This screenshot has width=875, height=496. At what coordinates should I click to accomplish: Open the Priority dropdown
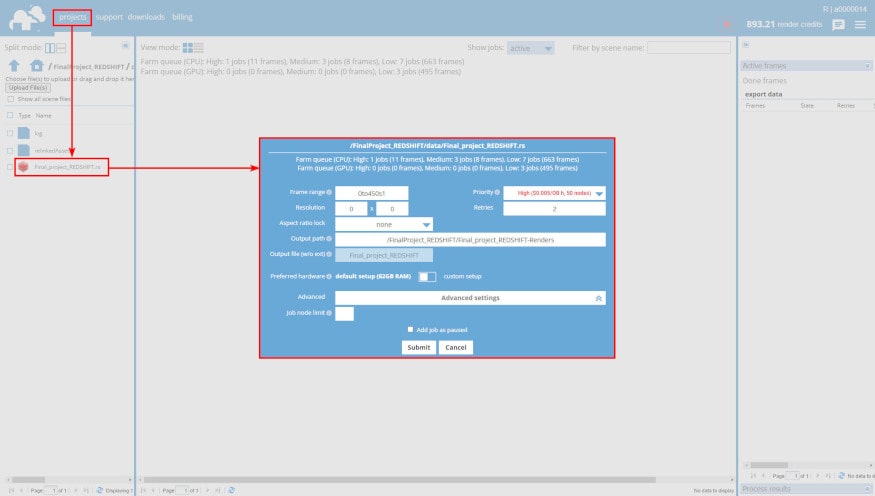(554, 193)
